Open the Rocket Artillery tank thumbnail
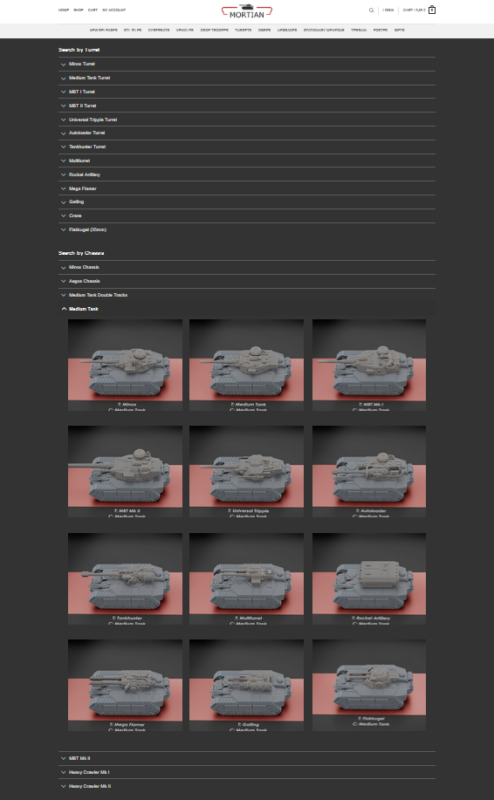 (369, 579)
